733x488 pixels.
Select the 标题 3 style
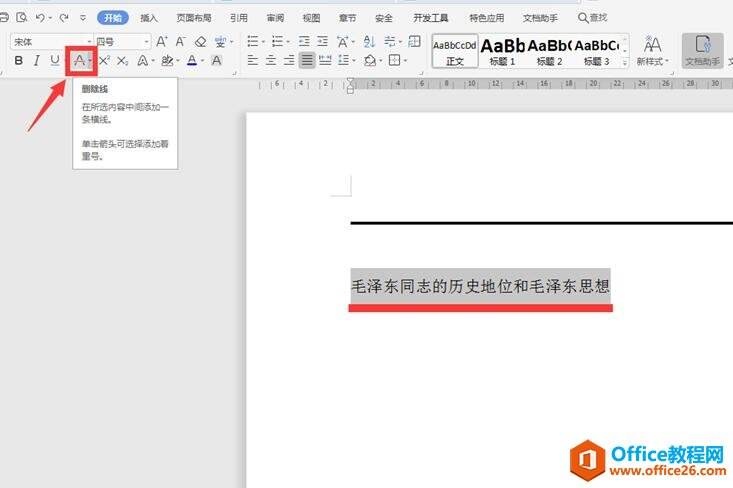pos(596,51)
